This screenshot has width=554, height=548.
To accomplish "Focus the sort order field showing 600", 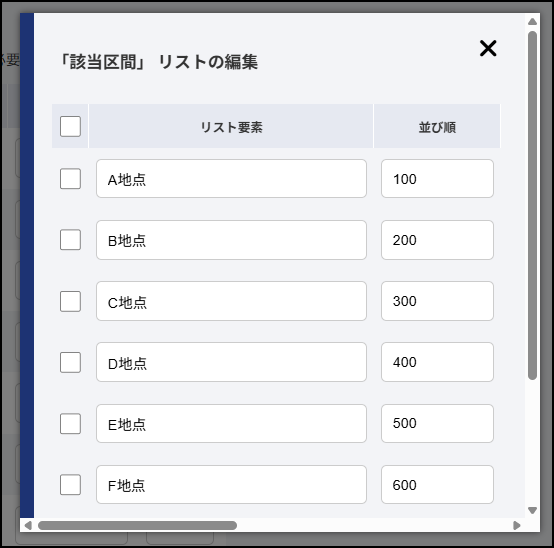I will point(437,484).
